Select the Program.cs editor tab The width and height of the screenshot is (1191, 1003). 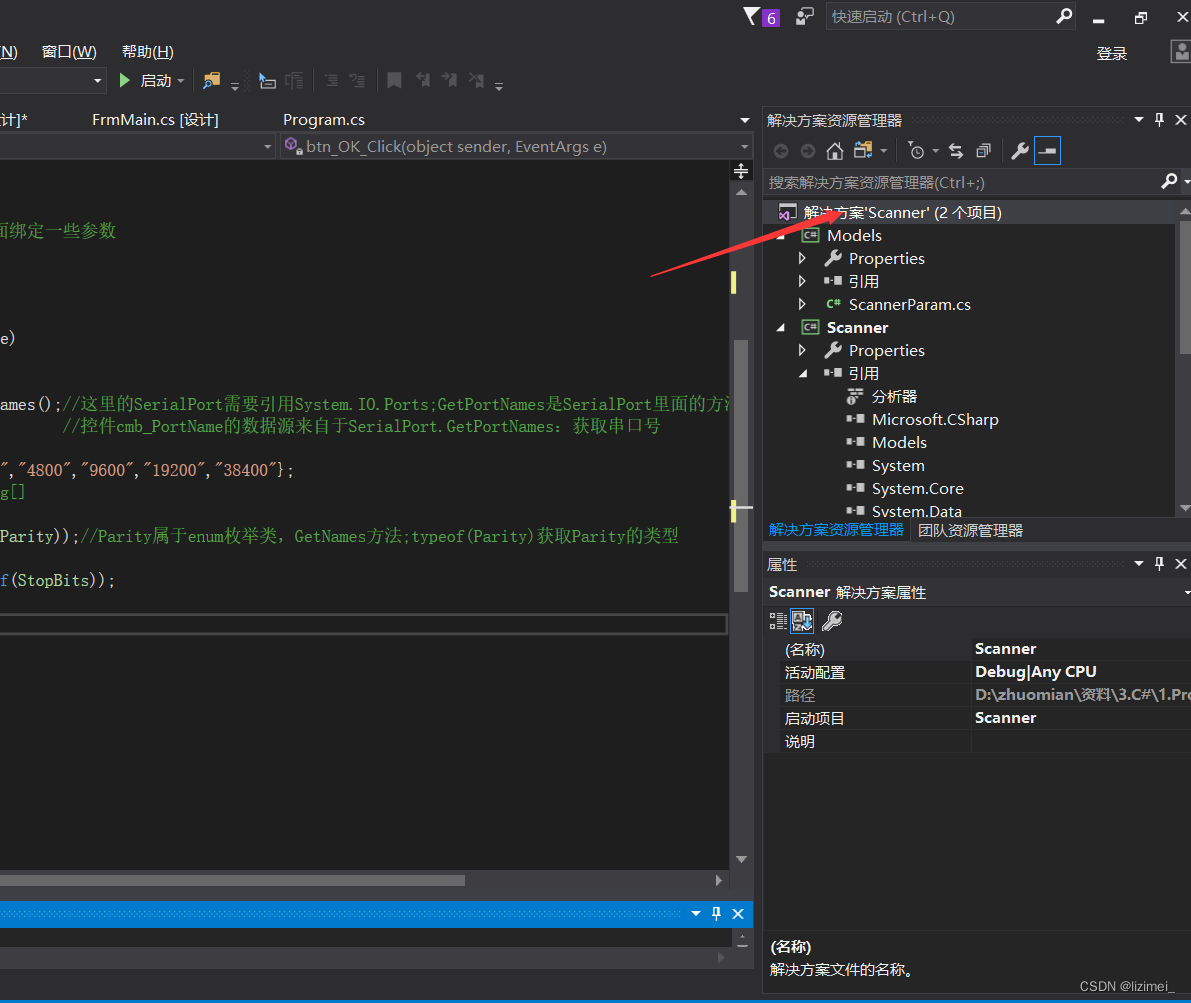(x=323, y=119)
